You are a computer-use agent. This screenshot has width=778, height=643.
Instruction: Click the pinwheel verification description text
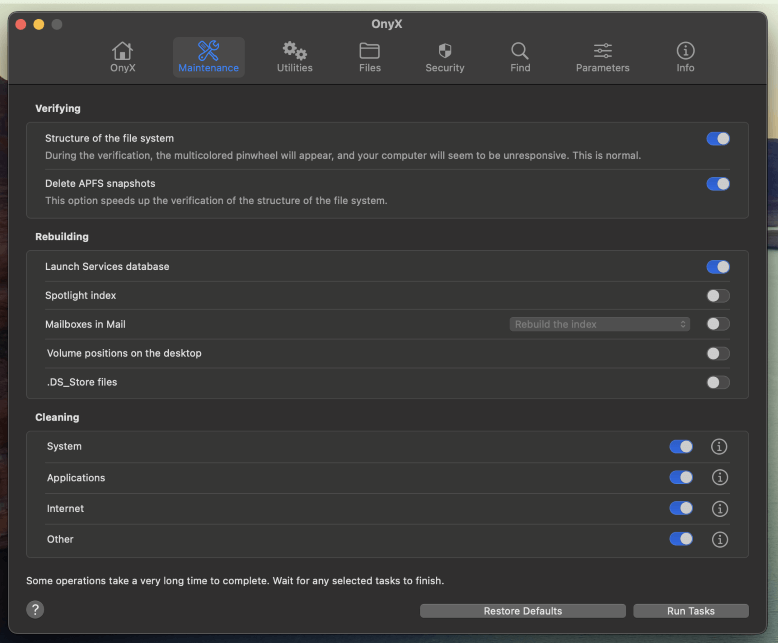[343, 155]
